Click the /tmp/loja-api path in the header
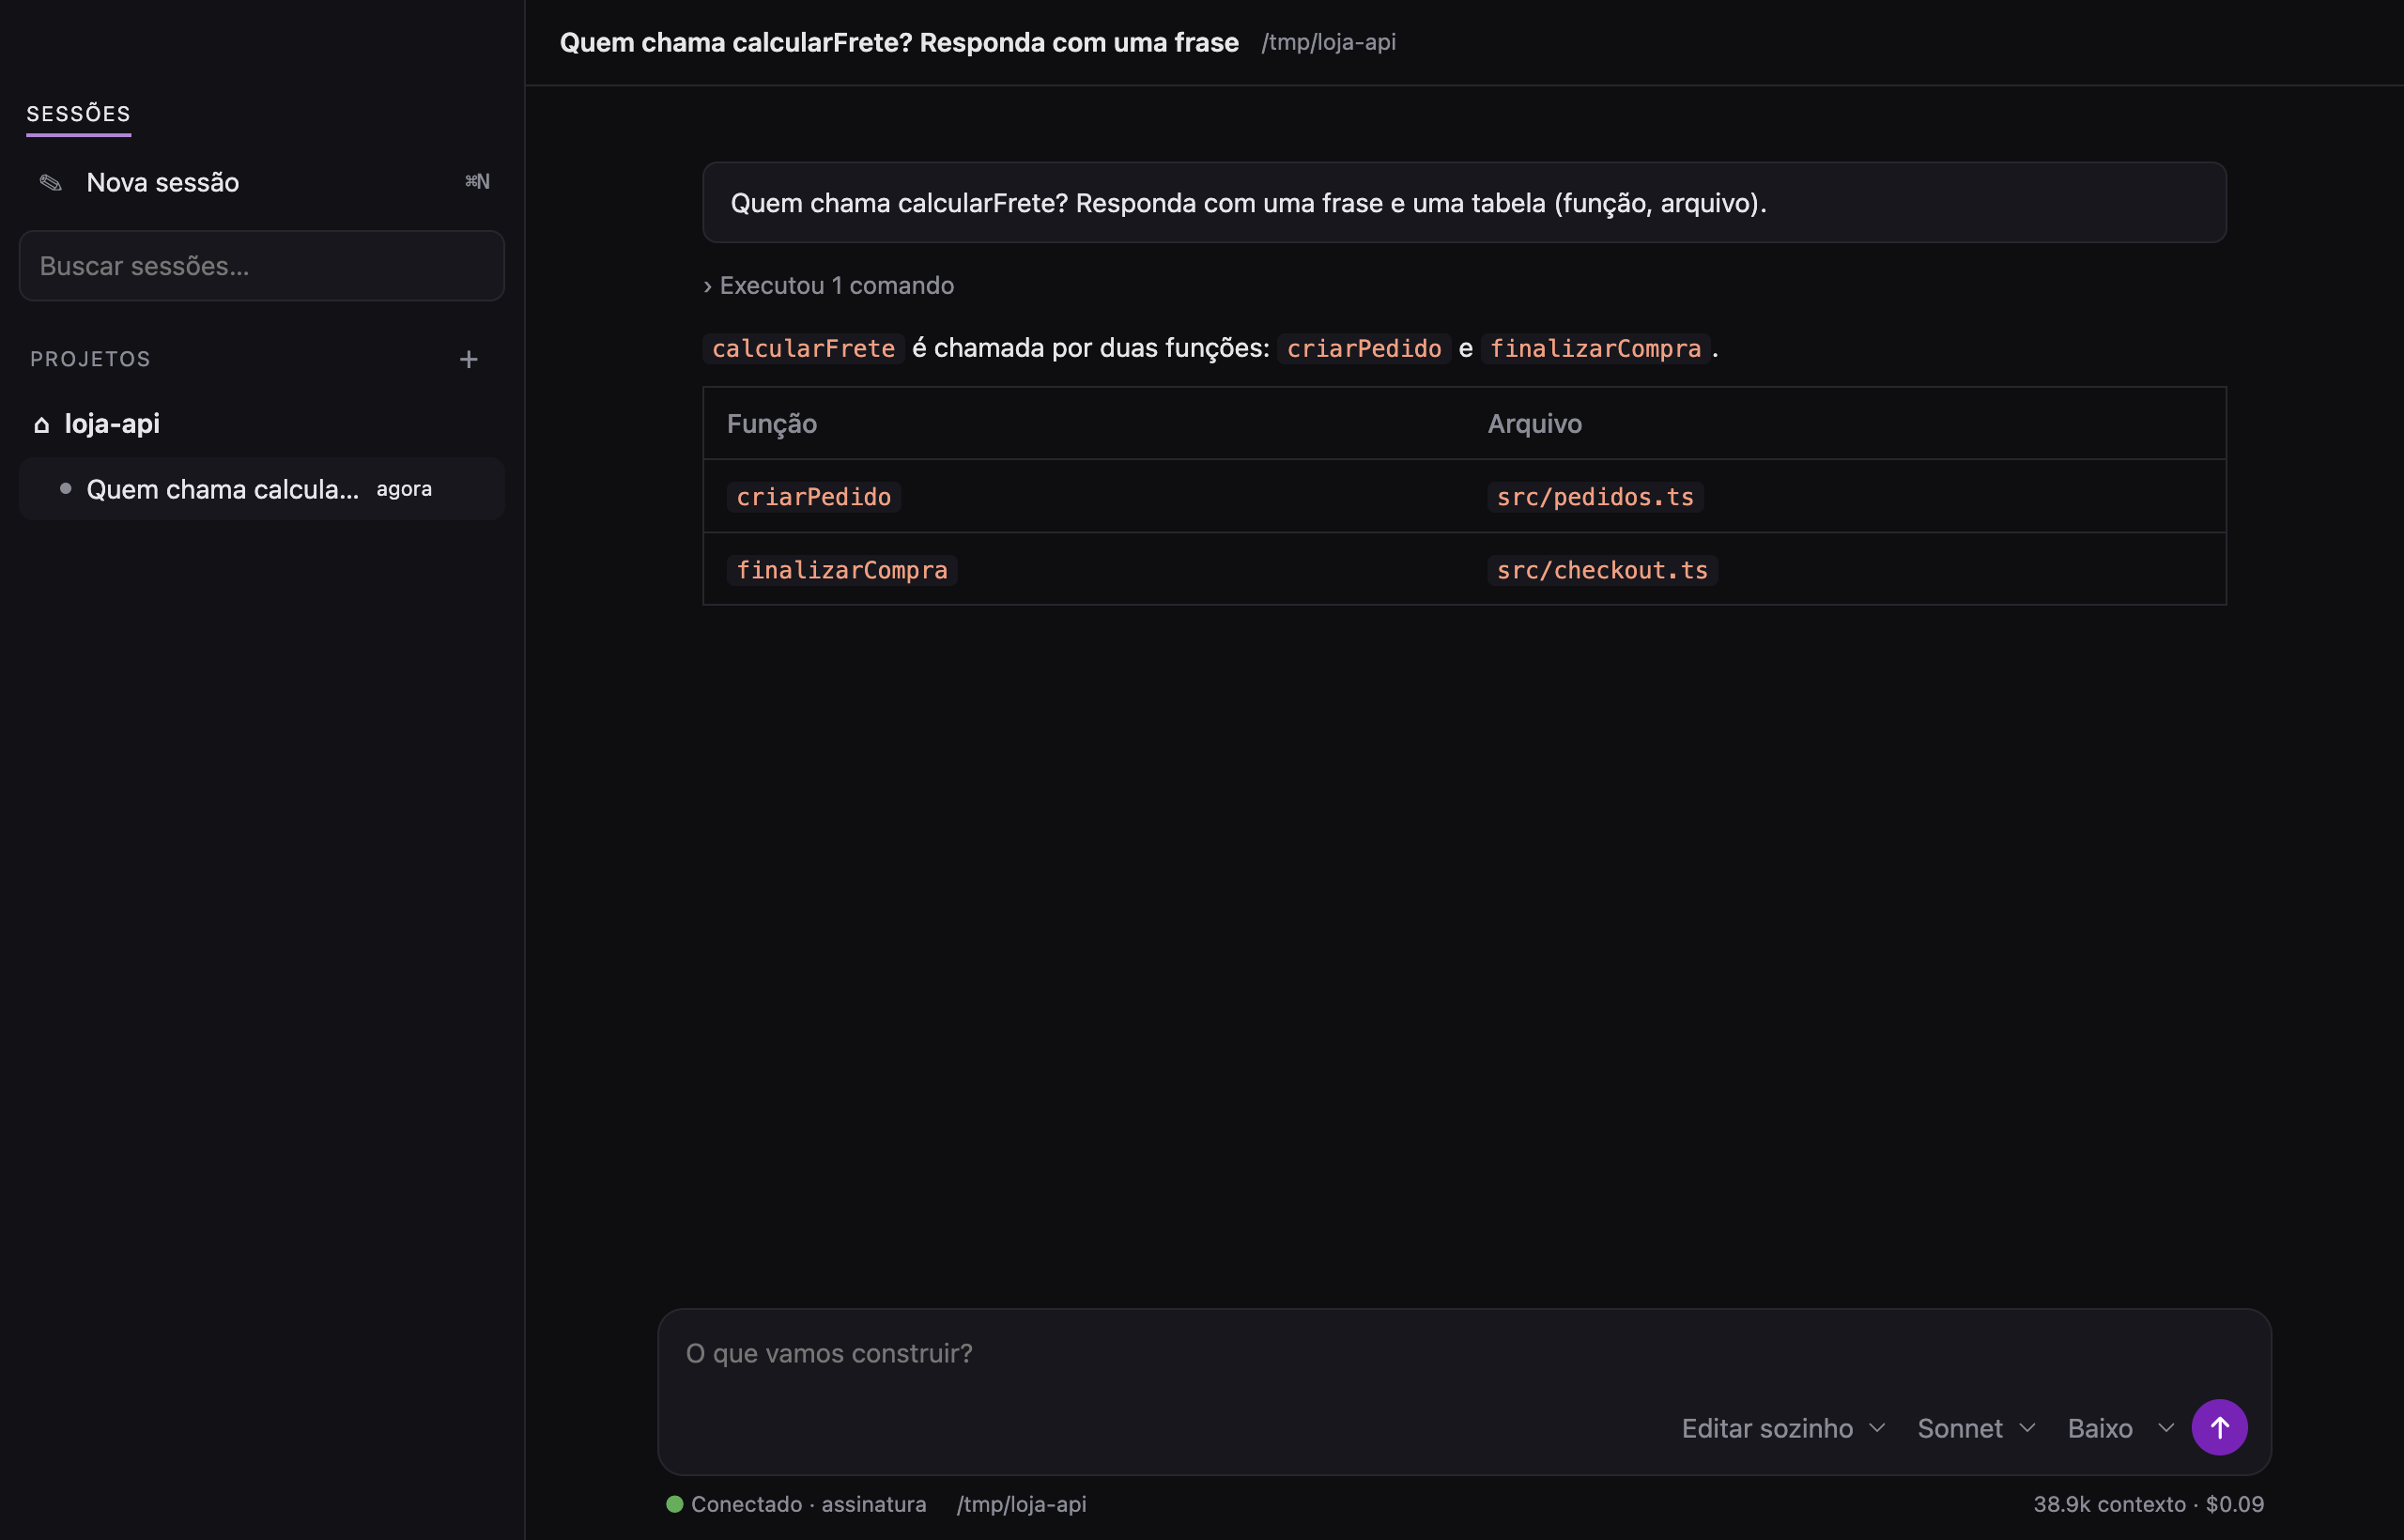This screenshot has height=1540, width=2404. point(1328,43)
